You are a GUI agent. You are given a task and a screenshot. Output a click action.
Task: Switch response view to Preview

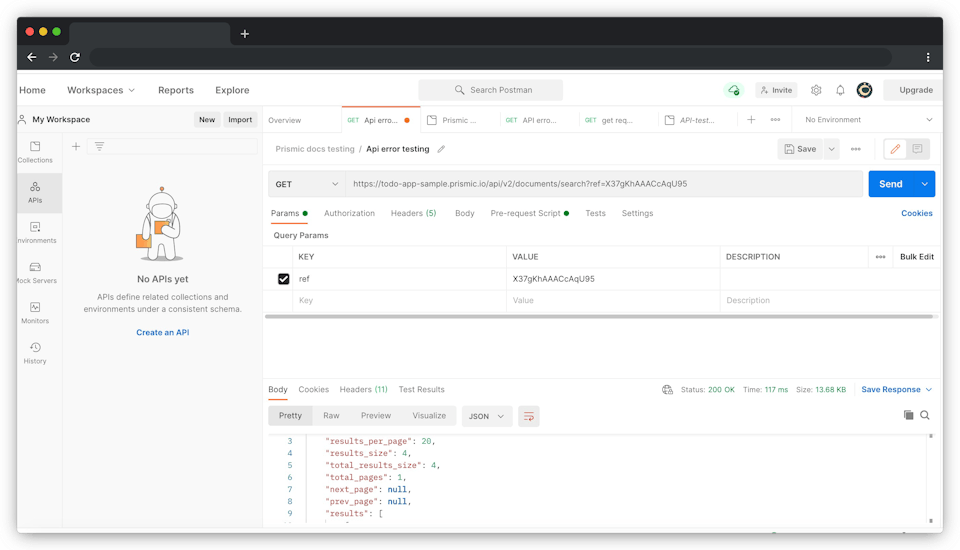click(376, 415)
